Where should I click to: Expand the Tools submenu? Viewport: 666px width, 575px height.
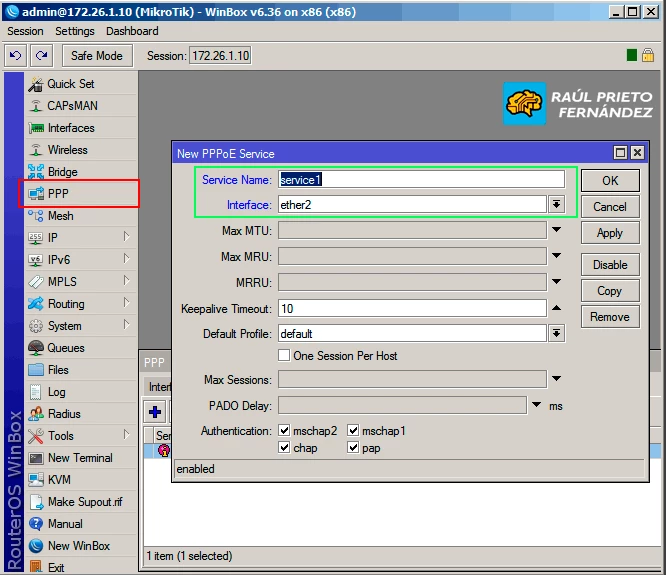coord(126,435)
